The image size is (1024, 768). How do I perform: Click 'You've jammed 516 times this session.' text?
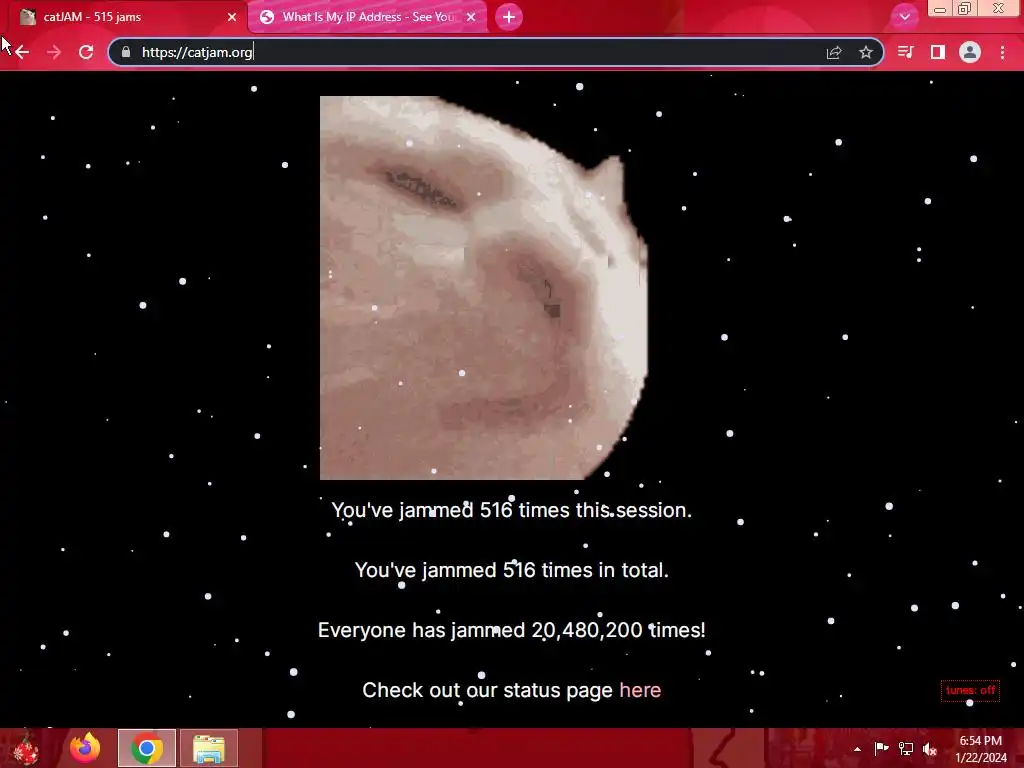click(x=511, y=510)
